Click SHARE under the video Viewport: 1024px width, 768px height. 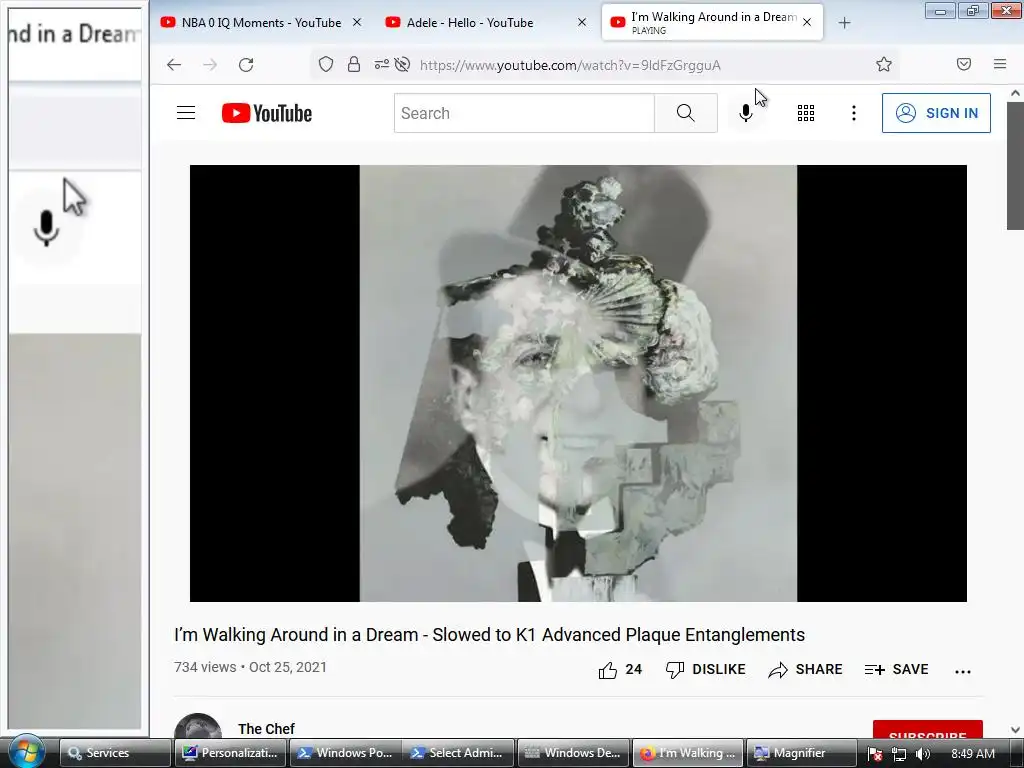point(805,669)
